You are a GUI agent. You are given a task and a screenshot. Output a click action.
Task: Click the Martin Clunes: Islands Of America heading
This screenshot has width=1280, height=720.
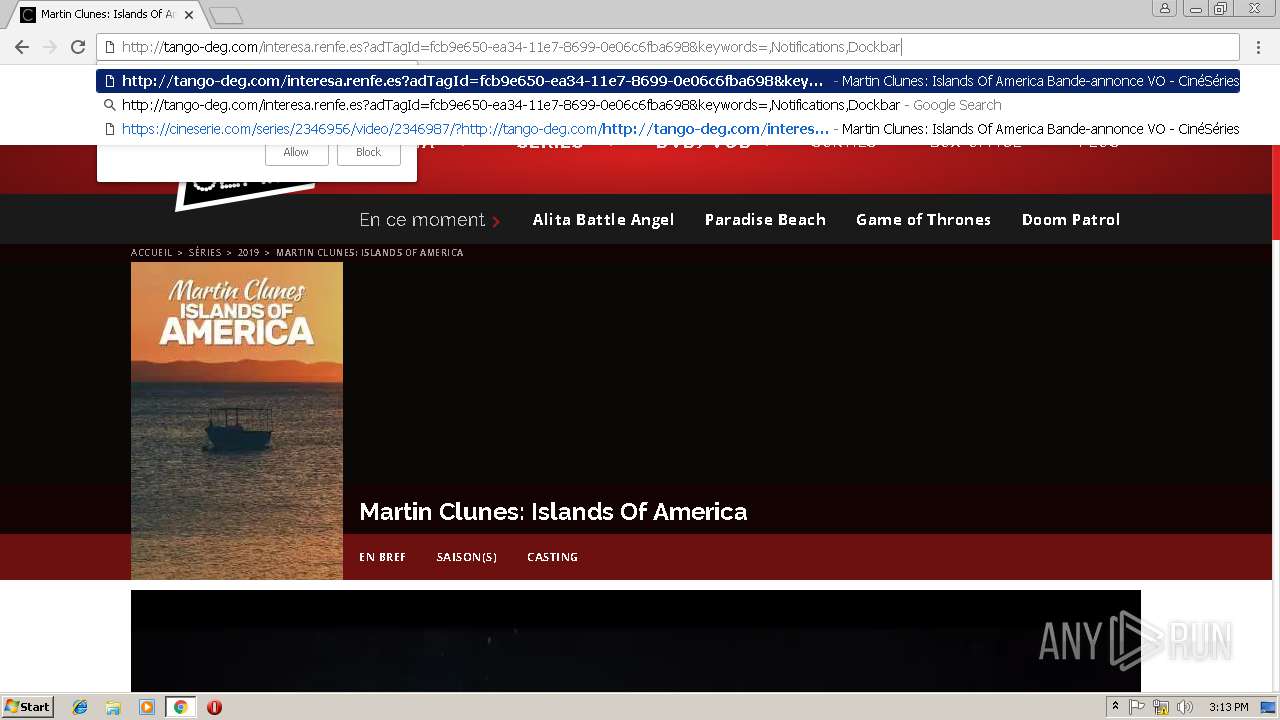pyautogui.click(x=553, y=512)
